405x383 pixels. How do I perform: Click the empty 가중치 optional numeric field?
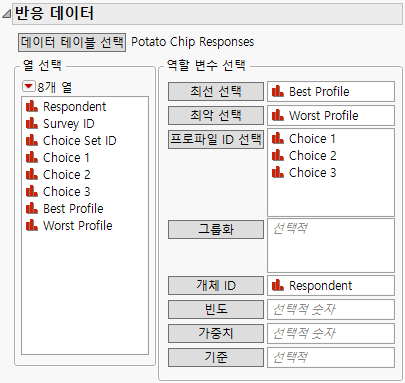(331, 333)
